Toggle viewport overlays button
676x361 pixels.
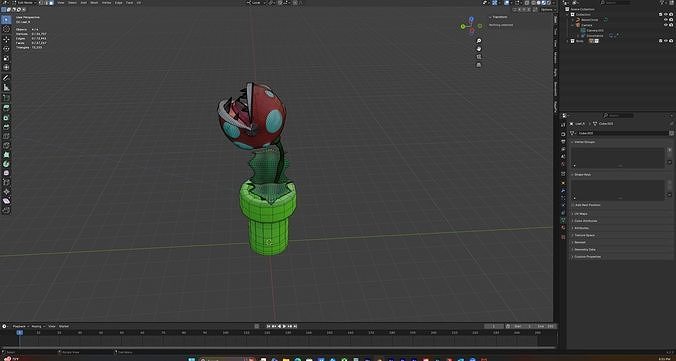tap(507, 3)
